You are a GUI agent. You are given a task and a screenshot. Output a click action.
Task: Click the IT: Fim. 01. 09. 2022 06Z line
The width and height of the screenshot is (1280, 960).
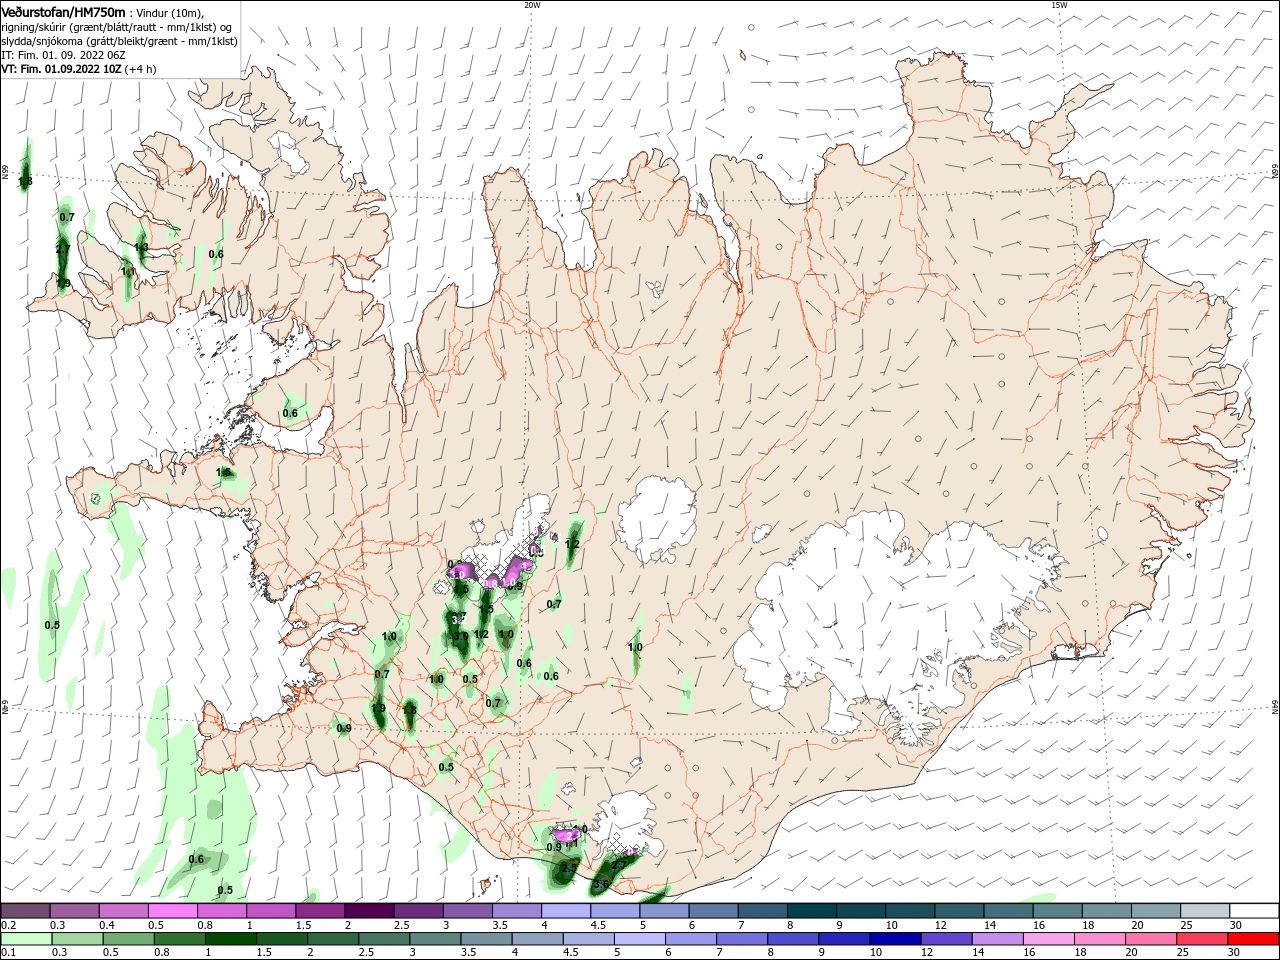62,55
